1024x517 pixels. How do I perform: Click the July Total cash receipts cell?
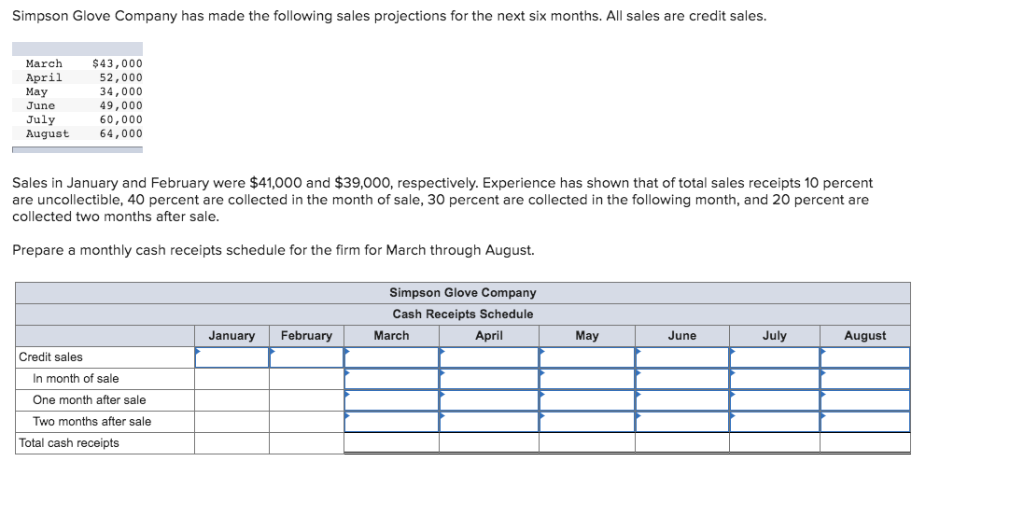pos(774,443)
